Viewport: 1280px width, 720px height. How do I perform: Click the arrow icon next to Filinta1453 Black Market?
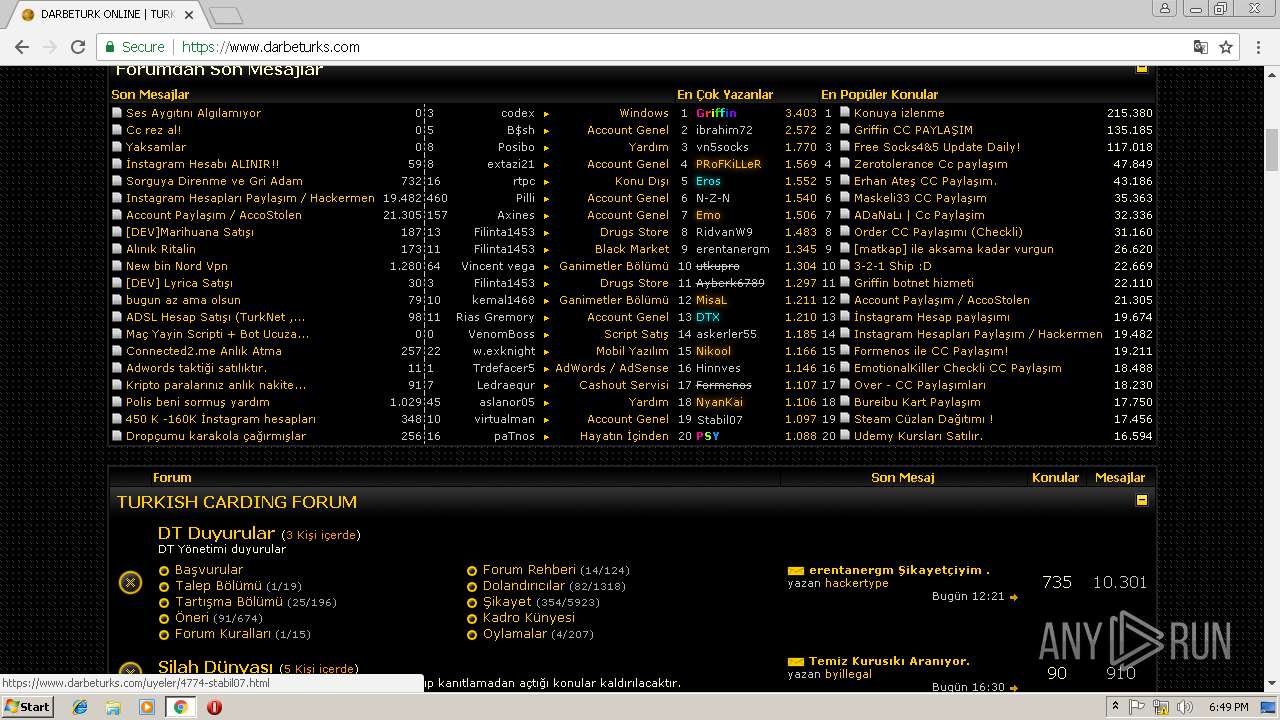click(547, 250)
